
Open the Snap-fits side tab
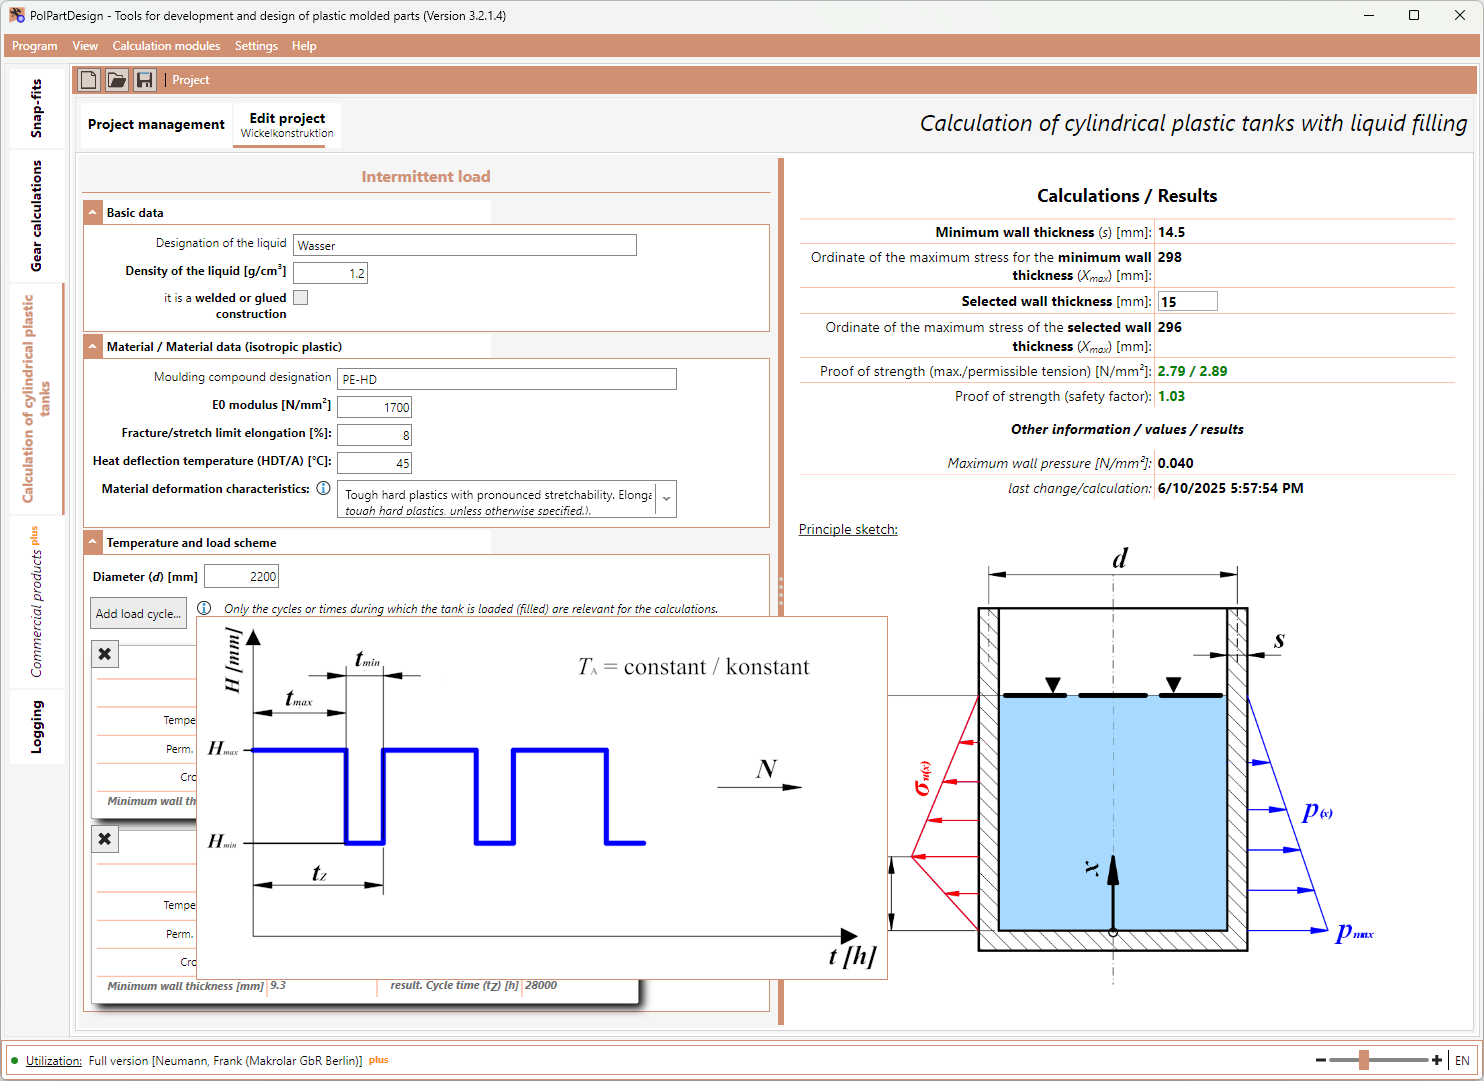coord(37,108)
